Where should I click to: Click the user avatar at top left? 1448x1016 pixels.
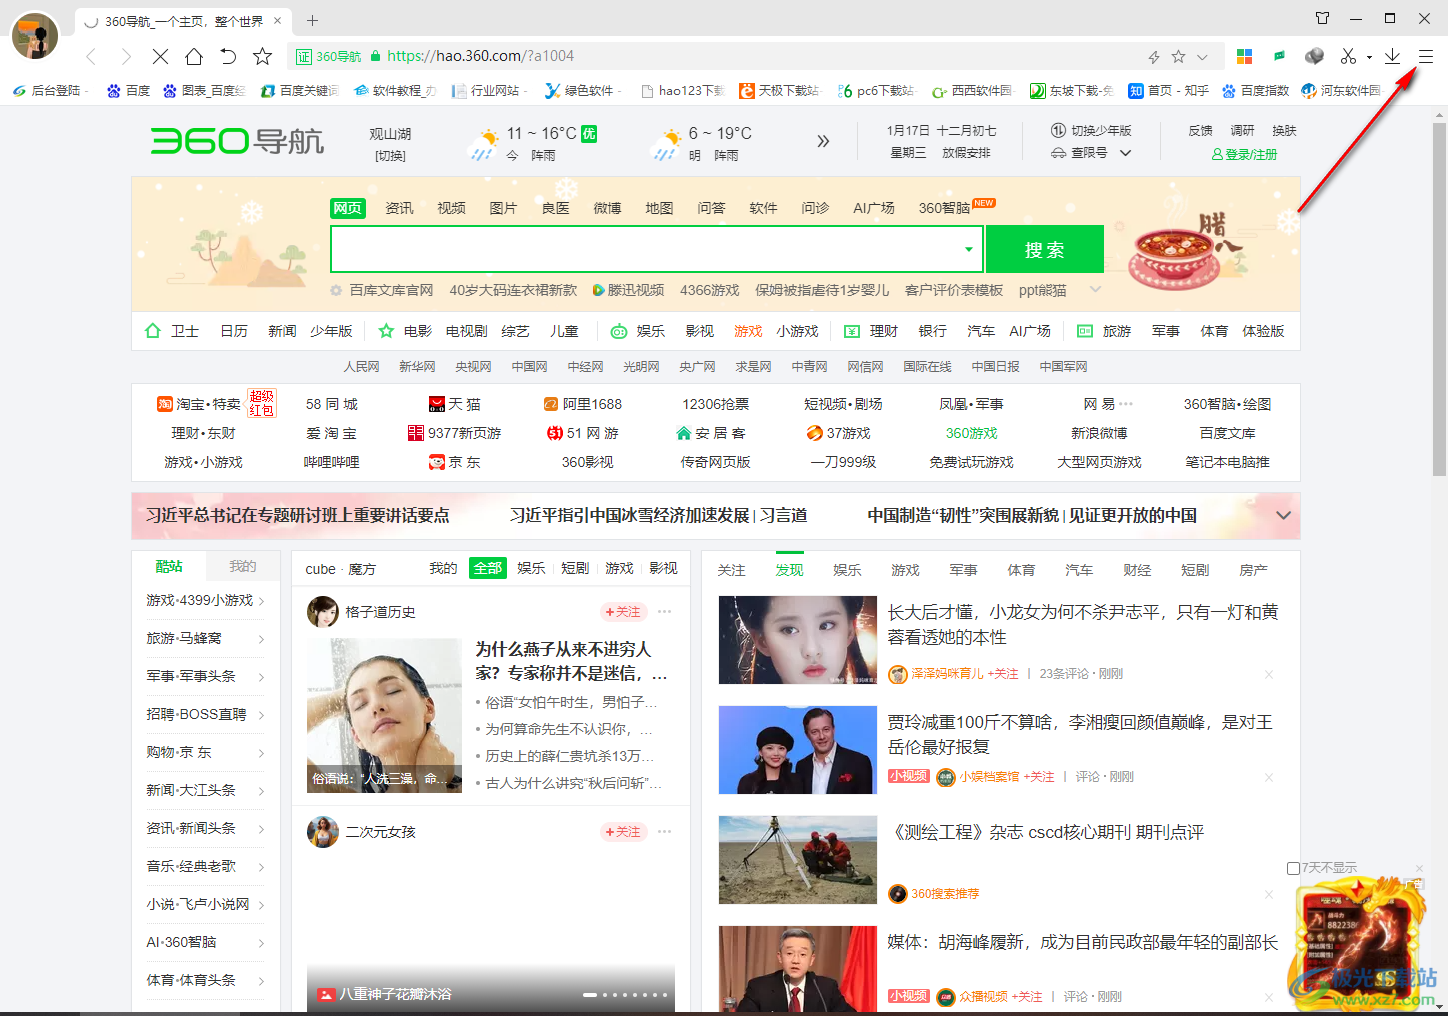[x=35, y=36]
